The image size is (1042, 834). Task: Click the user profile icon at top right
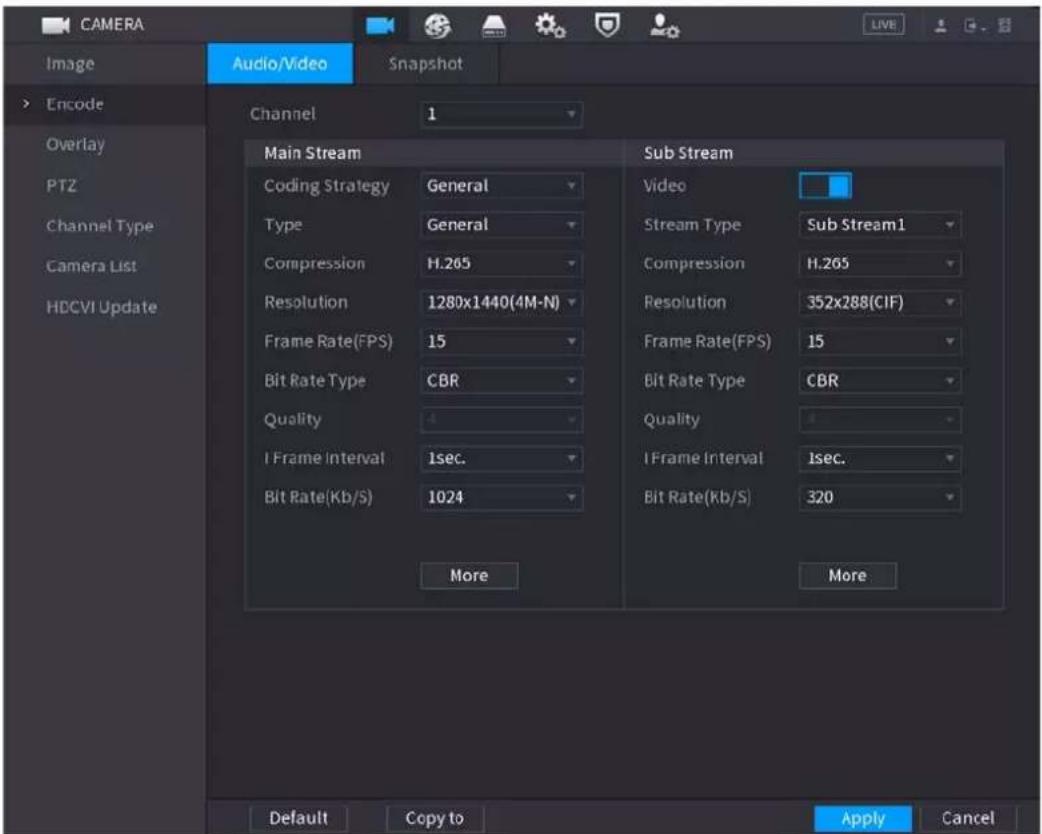tap(941, 26)
